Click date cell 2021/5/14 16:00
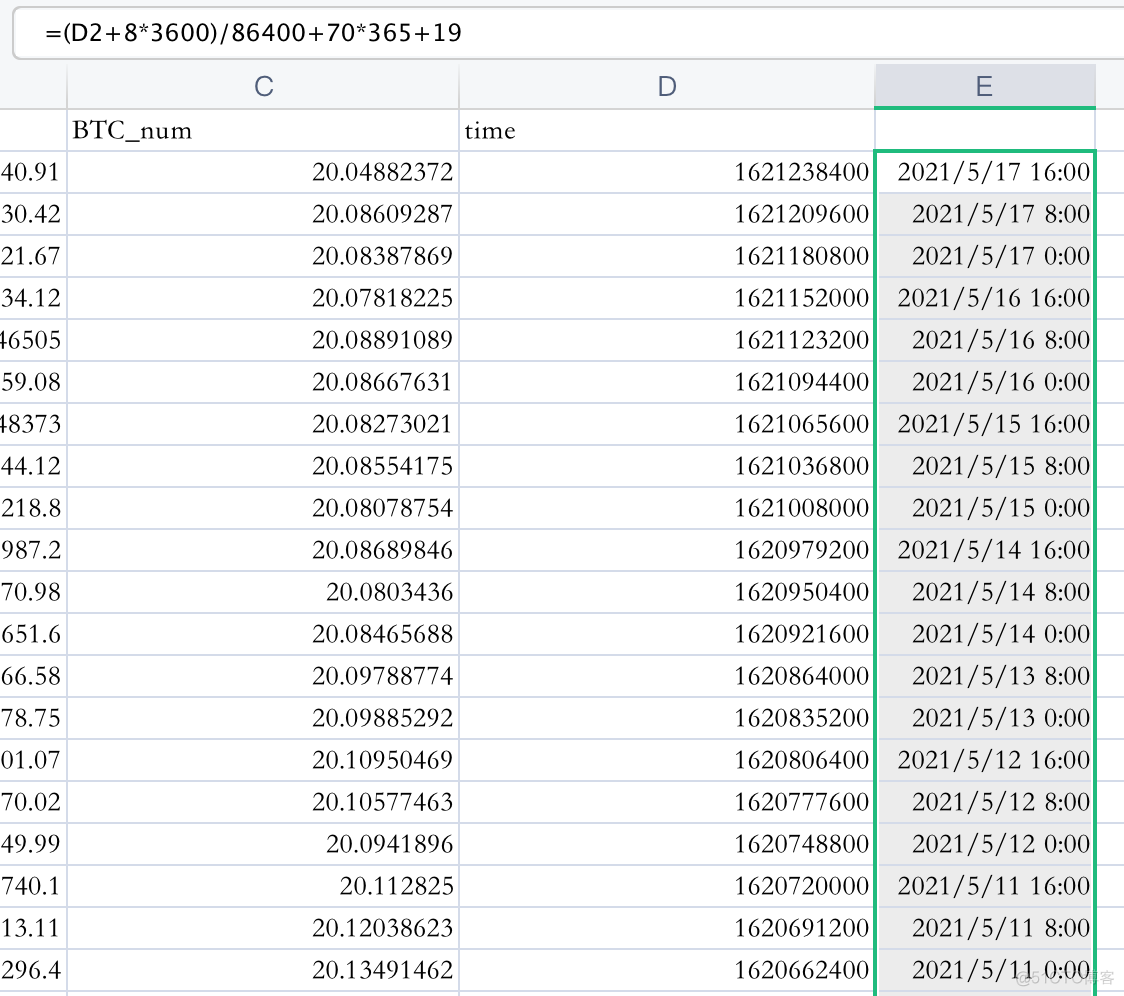 tap(985, 550)
